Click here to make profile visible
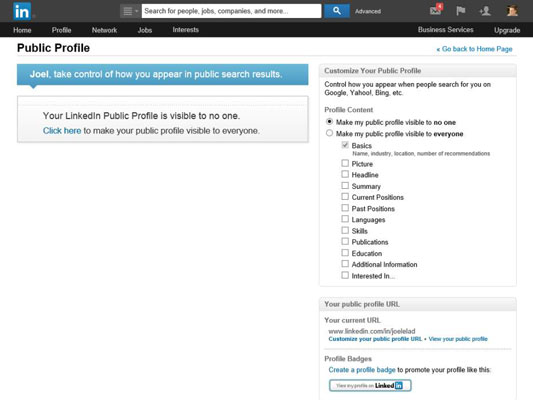The image size is (533, 400). pos(62,131)
